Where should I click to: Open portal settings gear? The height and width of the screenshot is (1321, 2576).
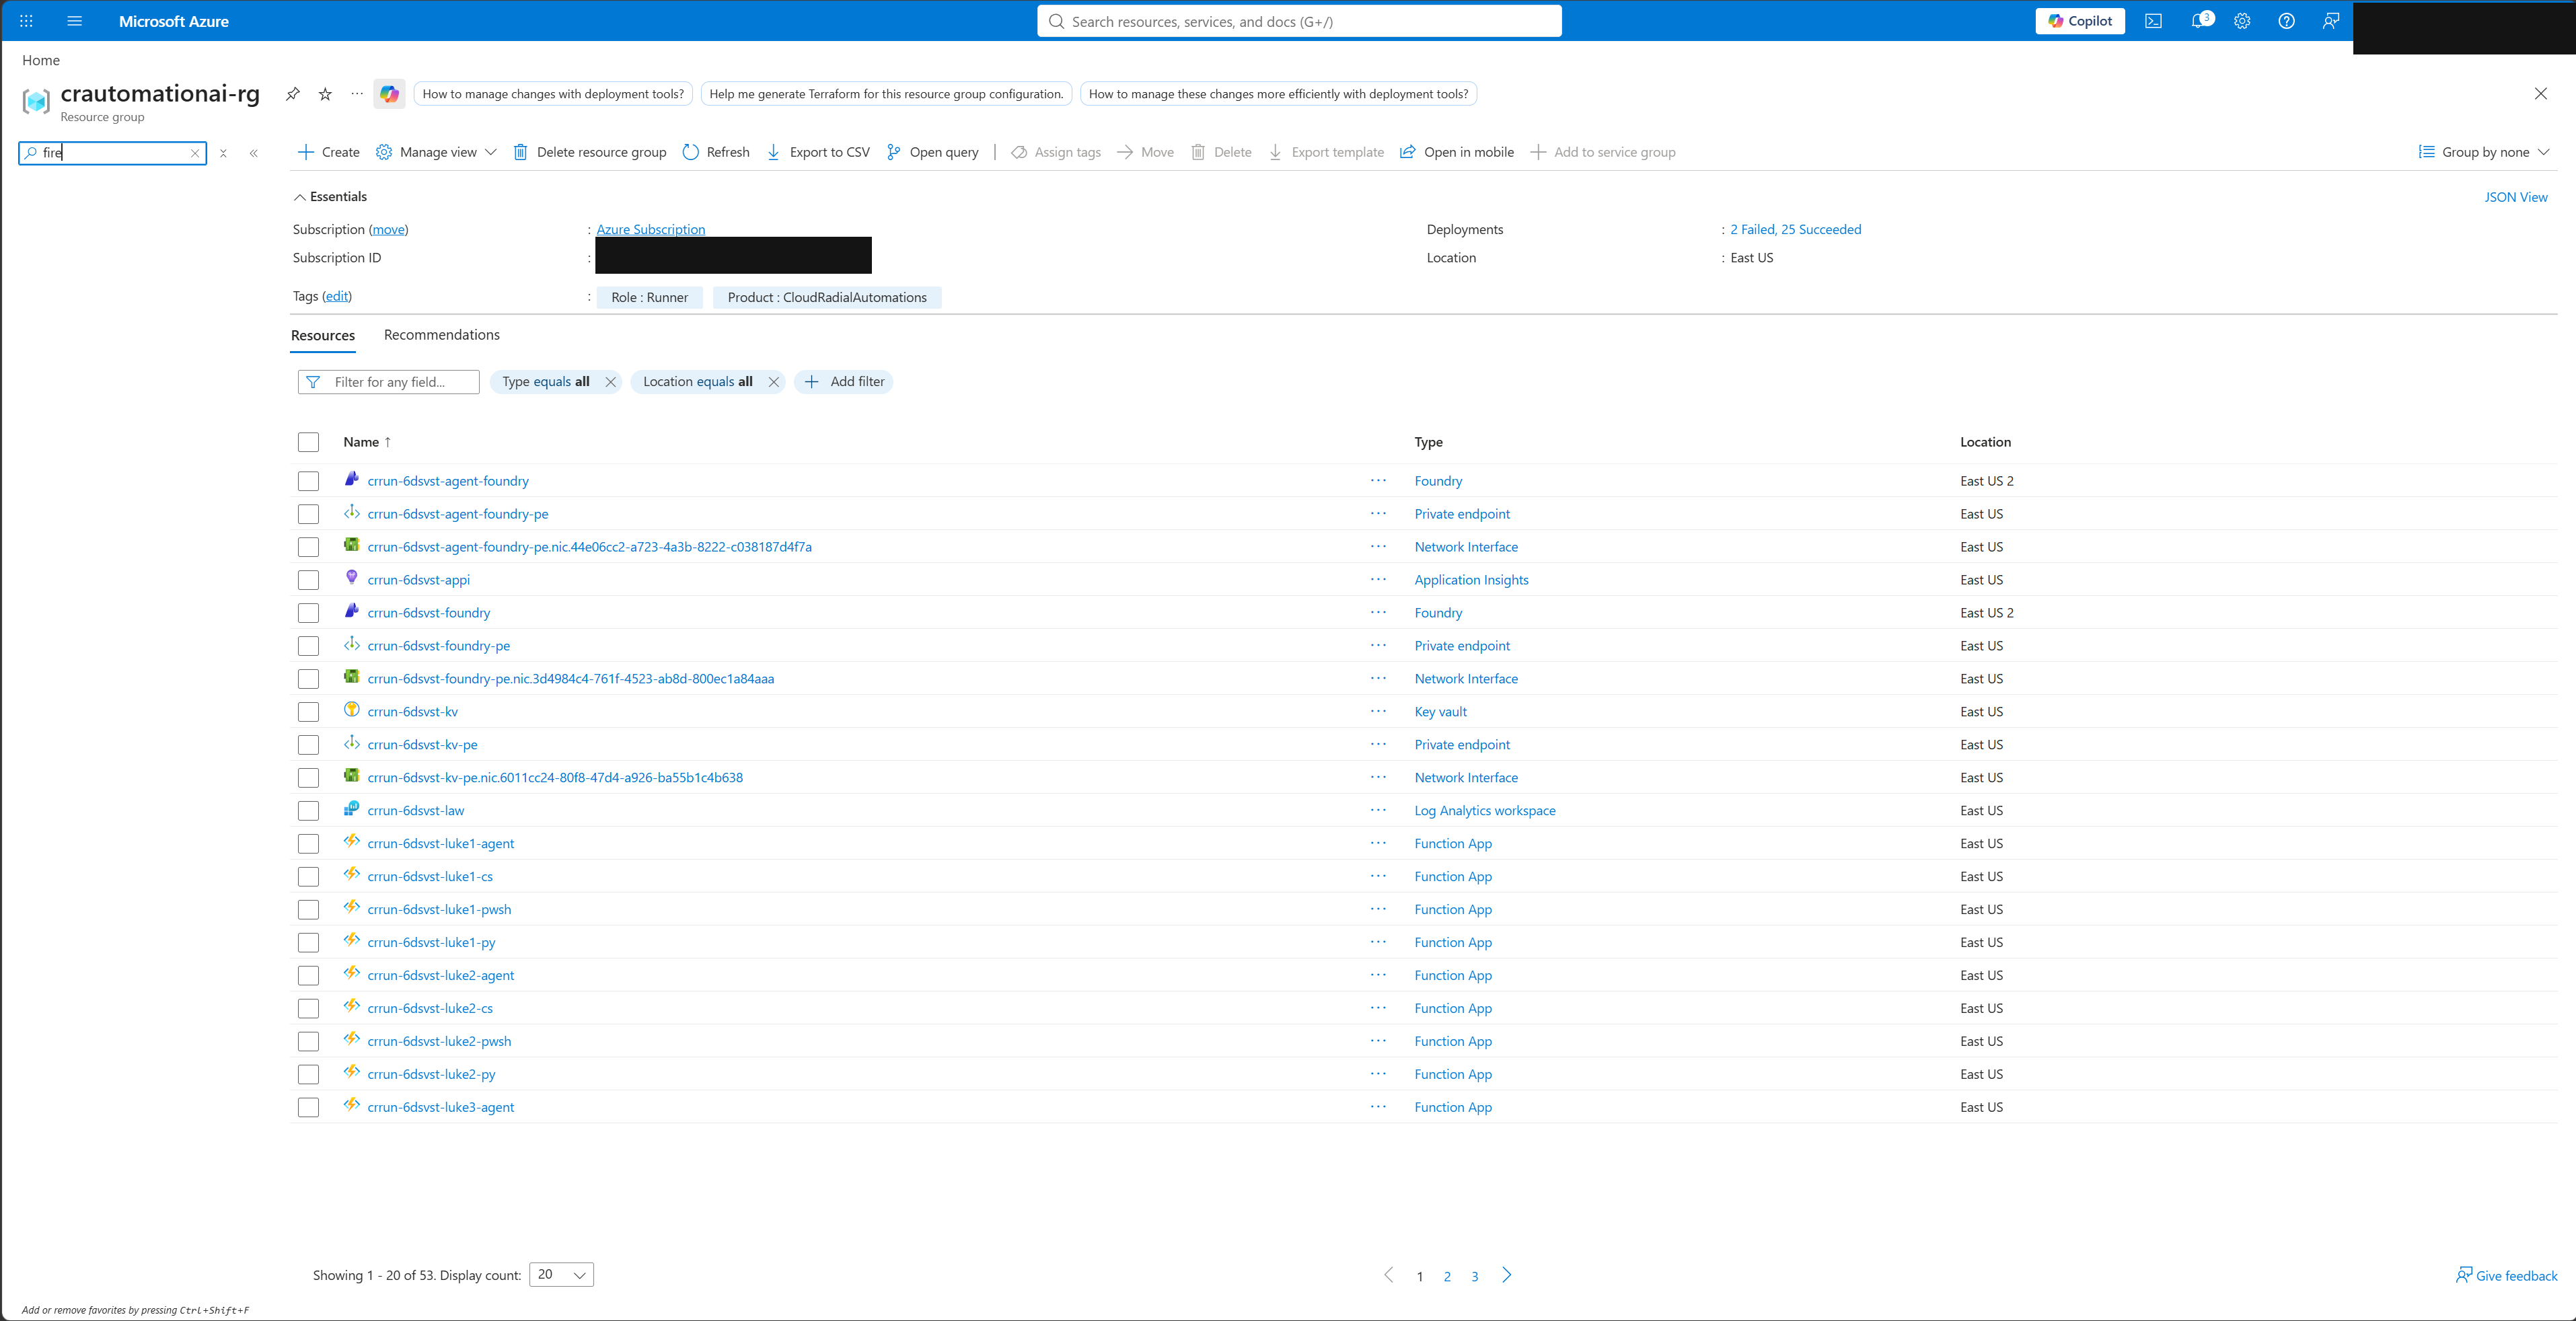point(2242,21)
